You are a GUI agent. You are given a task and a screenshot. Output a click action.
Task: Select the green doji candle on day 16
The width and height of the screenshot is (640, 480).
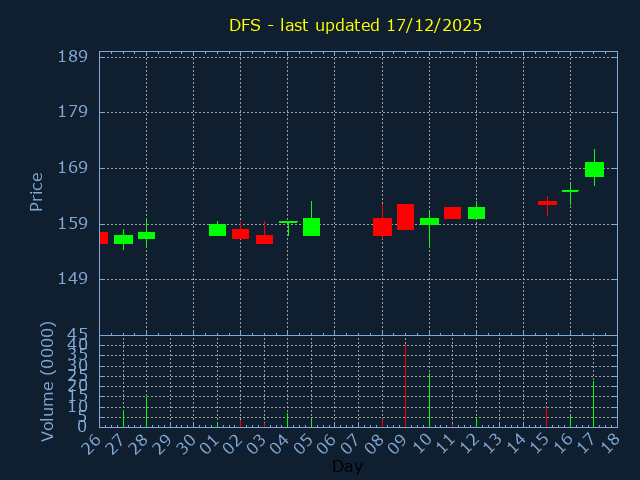tap(570, 190)
